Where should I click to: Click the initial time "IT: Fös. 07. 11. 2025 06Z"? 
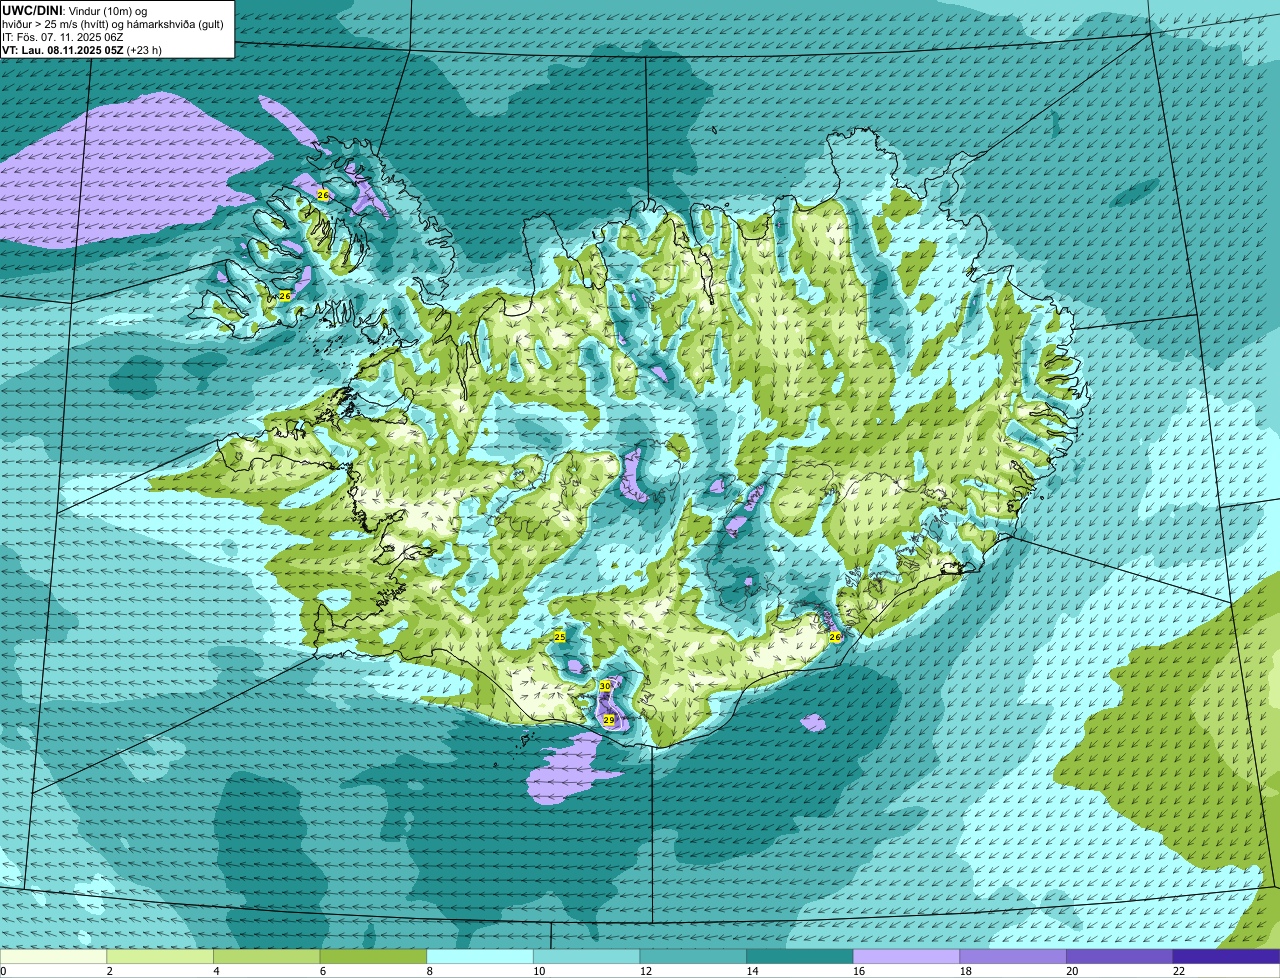[x=63, y=37]
